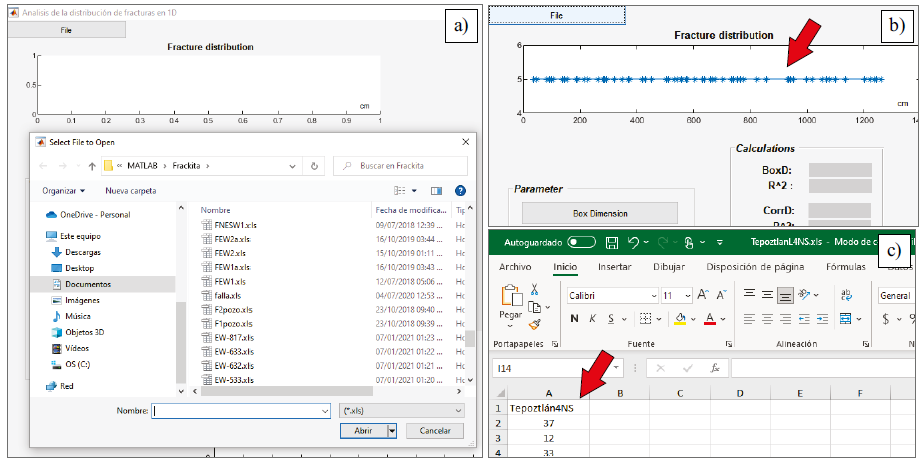Apply bold with the N icon
The height and width of the screenshot is (465, 924).
(x=574, y=319)
